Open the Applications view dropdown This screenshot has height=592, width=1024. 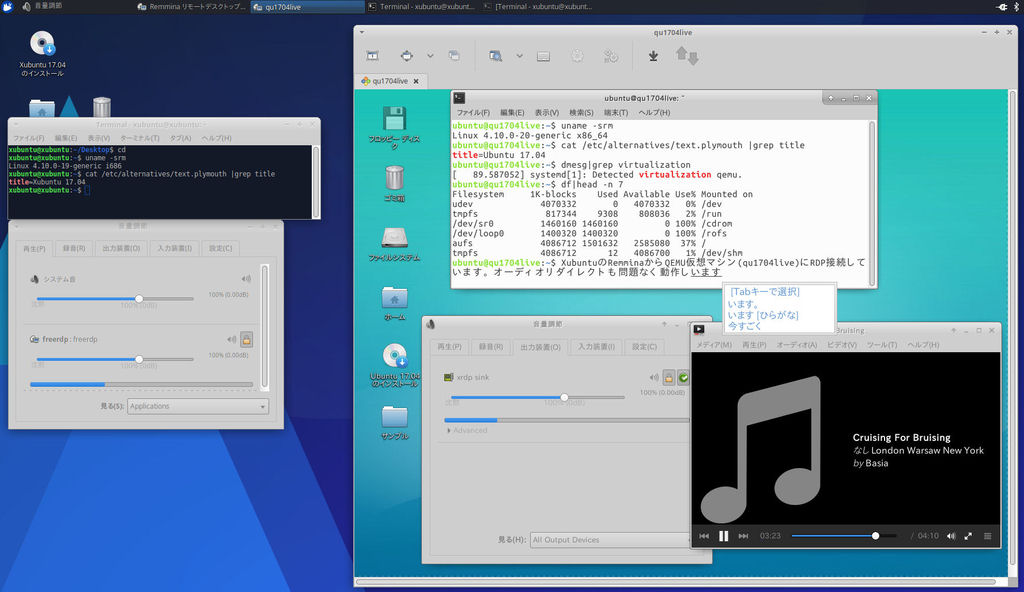tap(197, 406)
